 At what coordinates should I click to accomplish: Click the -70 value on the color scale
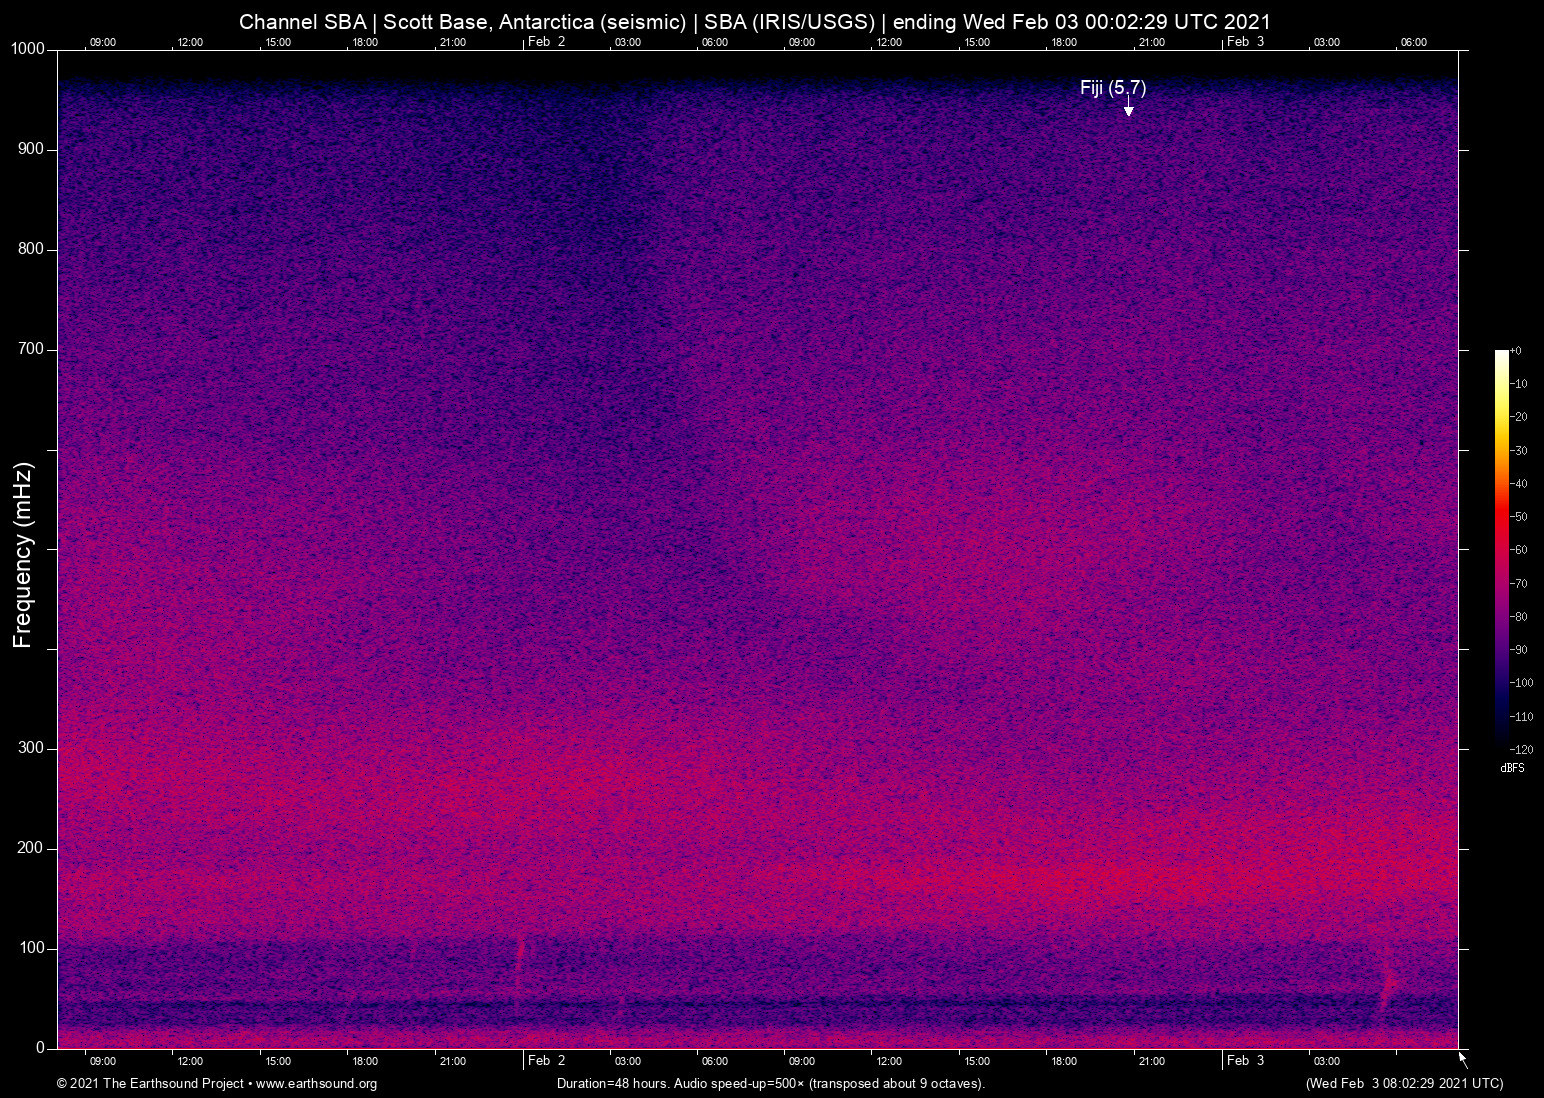click(1519, 584)
